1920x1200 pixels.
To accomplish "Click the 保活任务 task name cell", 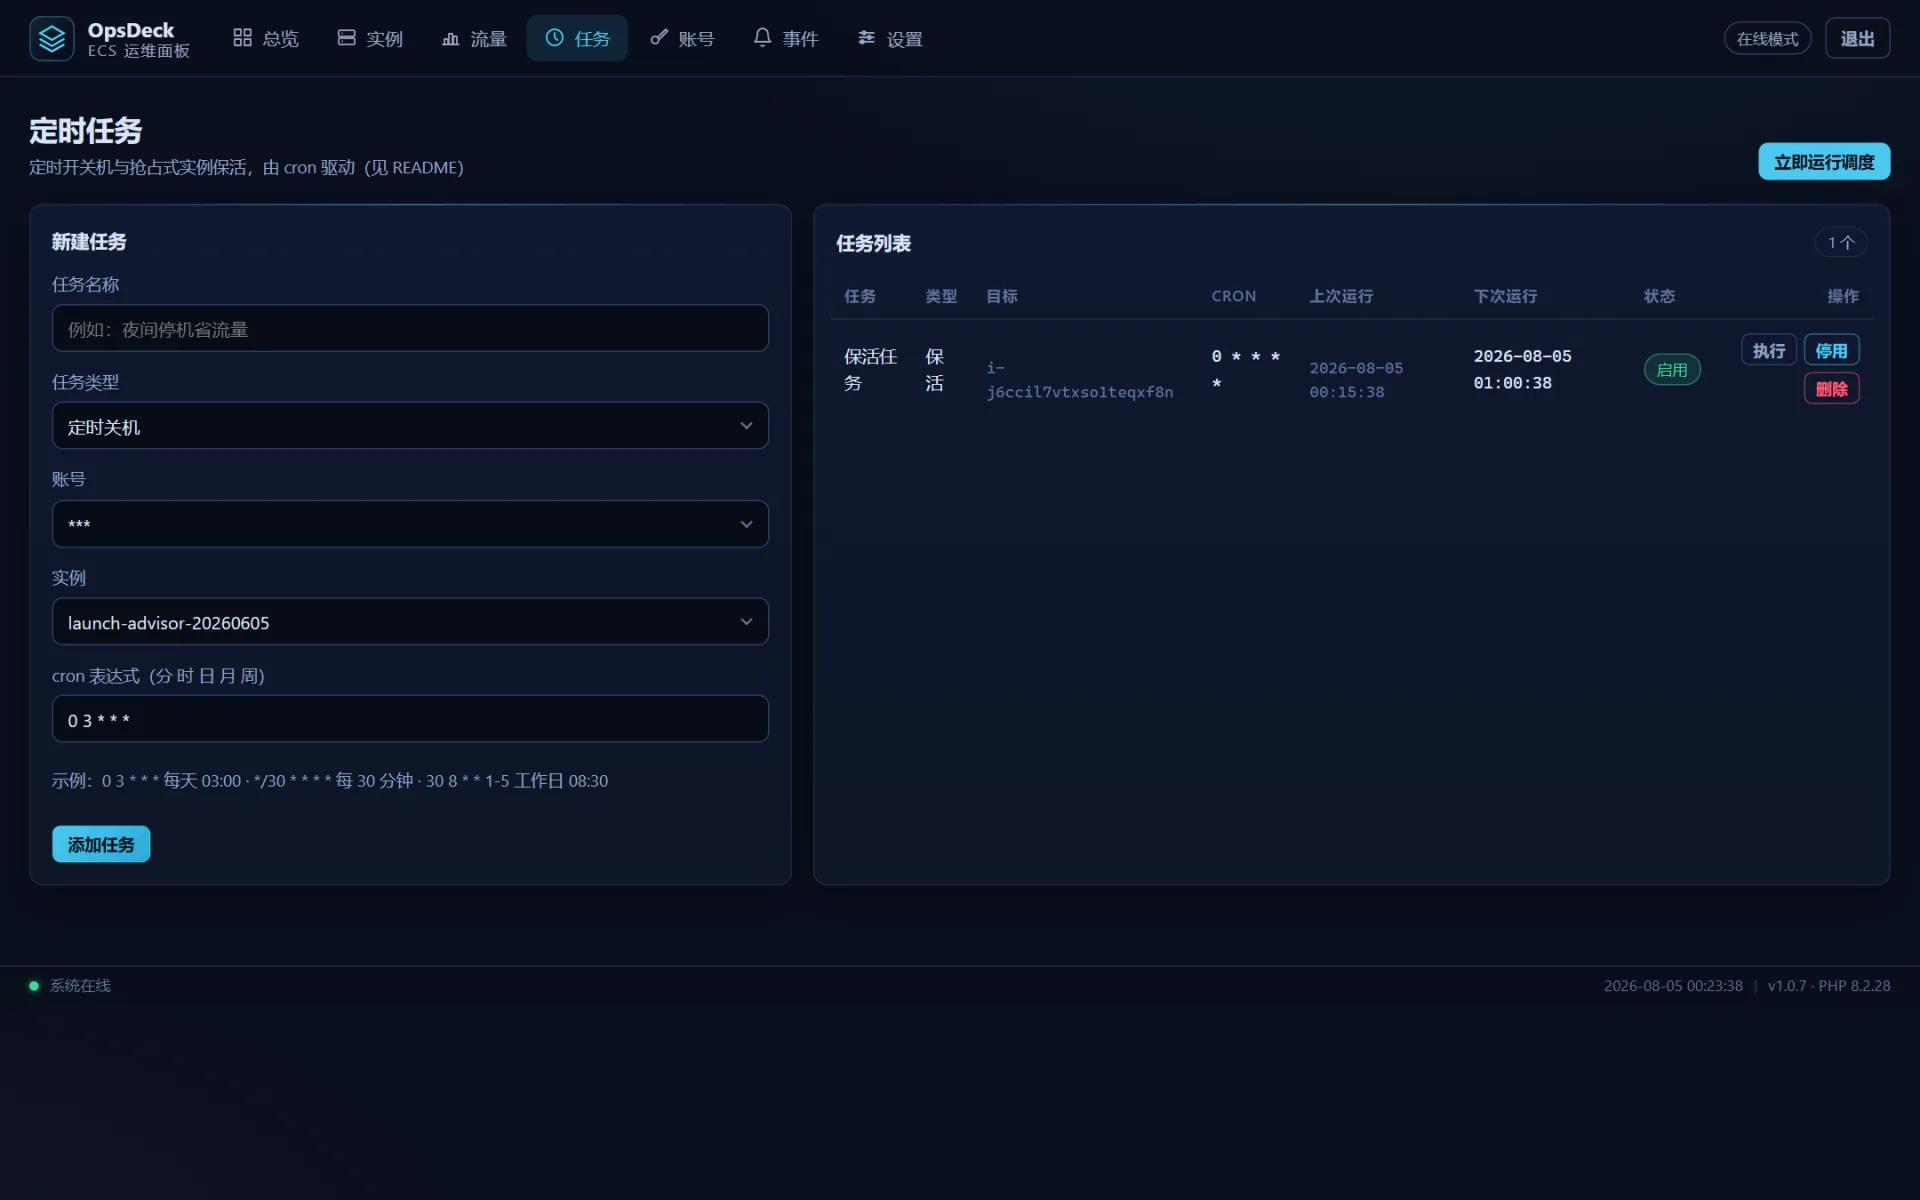I will pyautogui.click(x=870, y=370).
